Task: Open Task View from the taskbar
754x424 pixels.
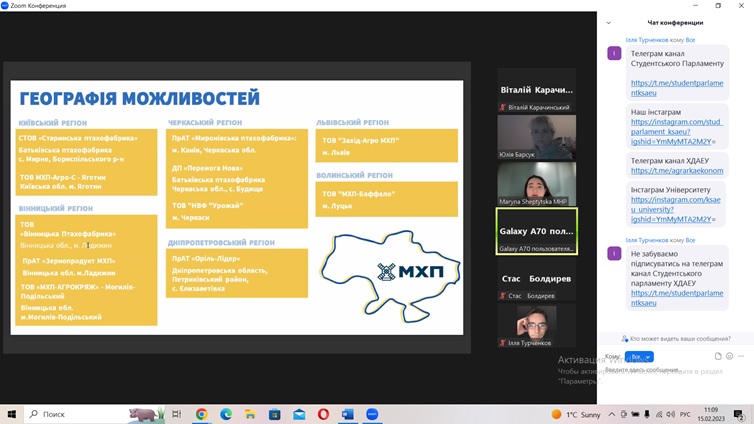Action: click(x=176, y=414)
